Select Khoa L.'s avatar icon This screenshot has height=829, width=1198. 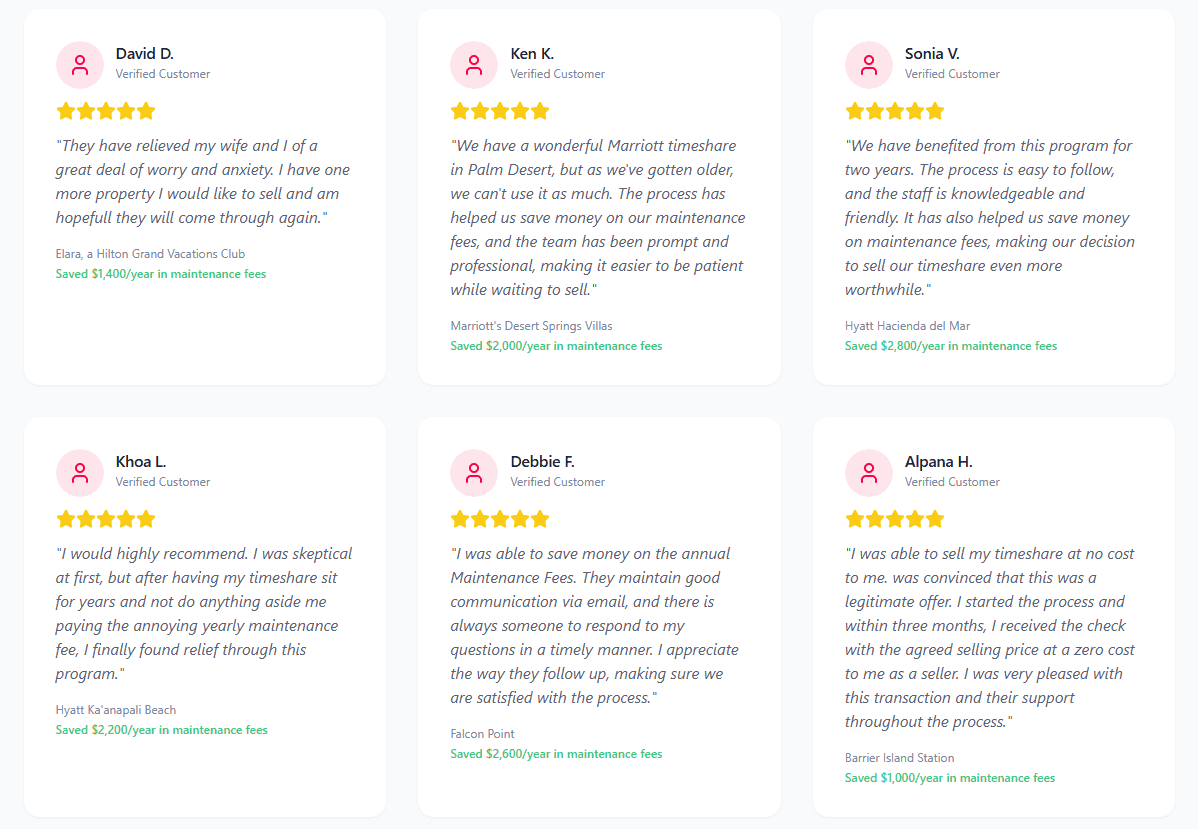80,473
